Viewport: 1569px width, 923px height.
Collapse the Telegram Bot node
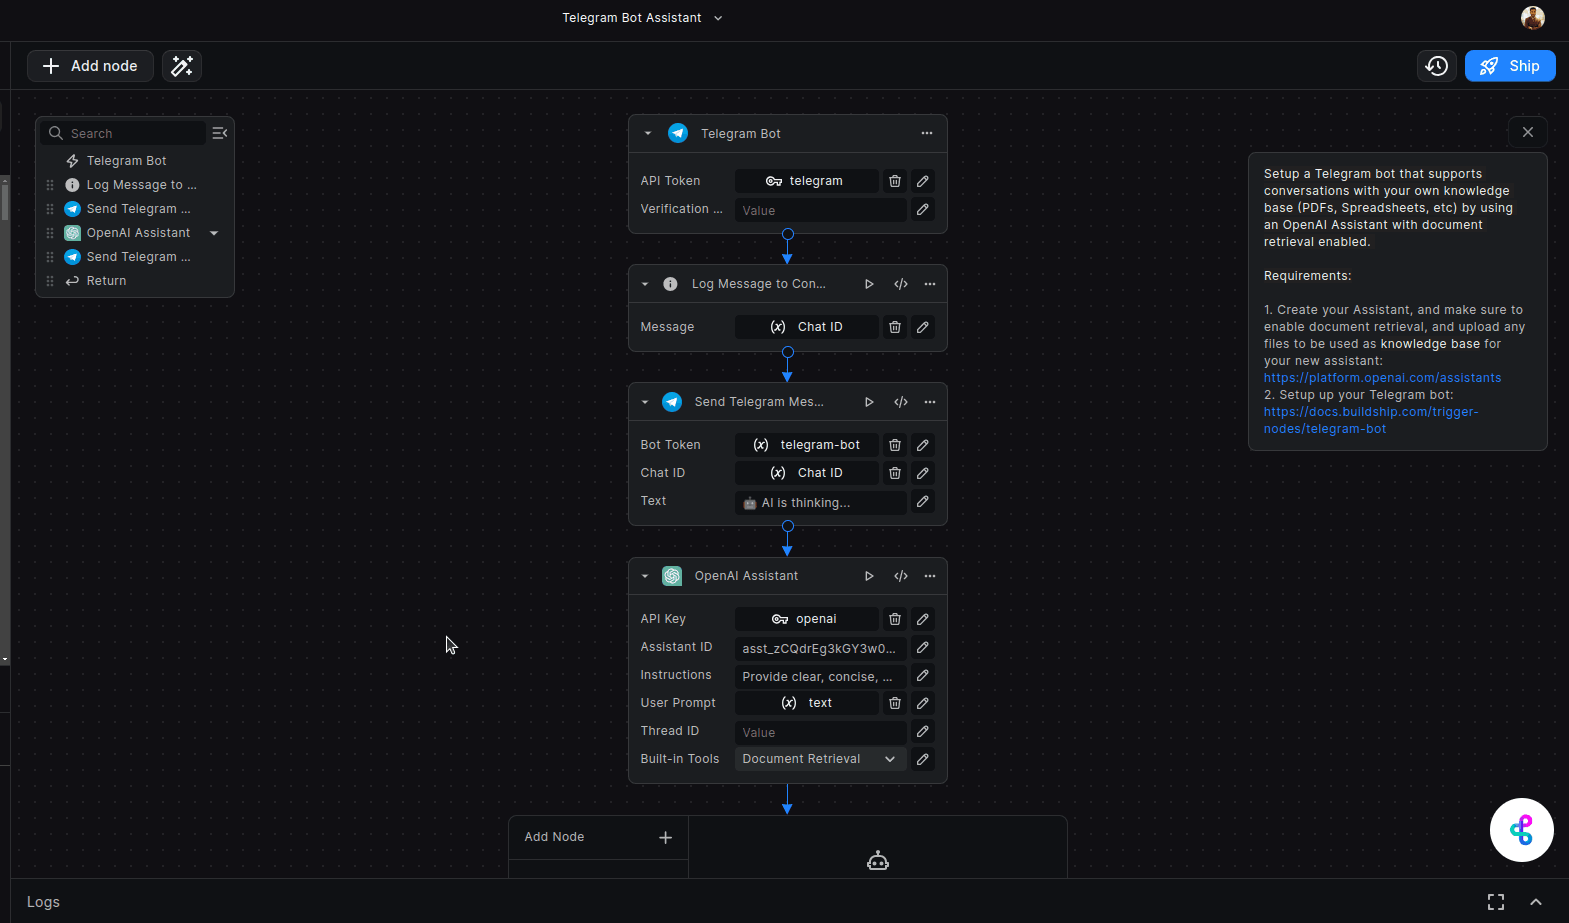coord(648,133)
